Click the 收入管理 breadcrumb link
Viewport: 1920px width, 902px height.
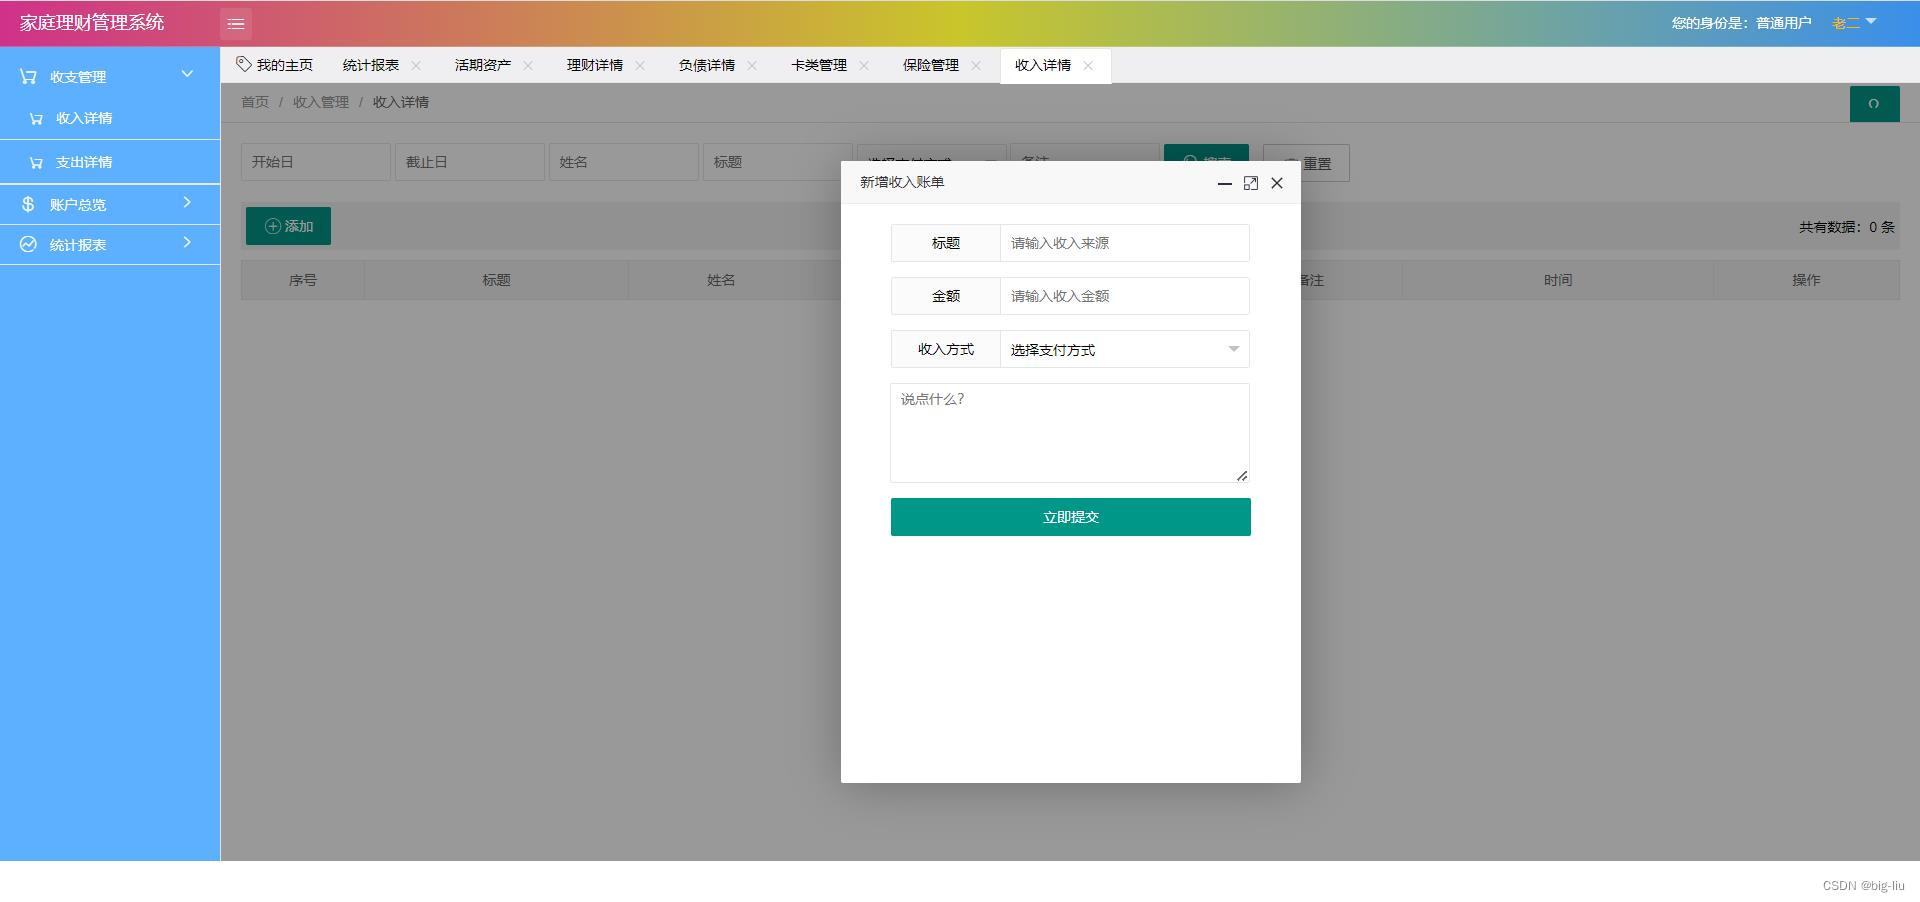(321, 102)
